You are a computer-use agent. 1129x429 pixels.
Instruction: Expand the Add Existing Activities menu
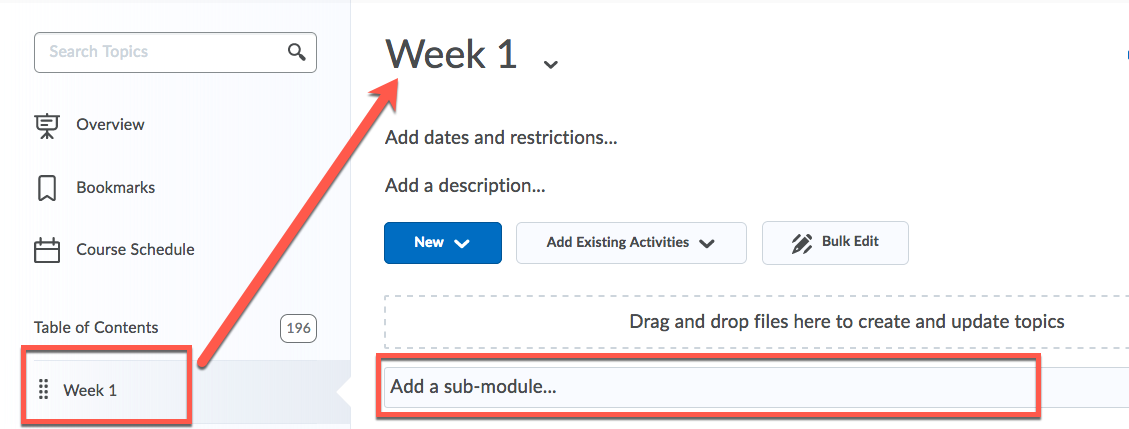630,242
